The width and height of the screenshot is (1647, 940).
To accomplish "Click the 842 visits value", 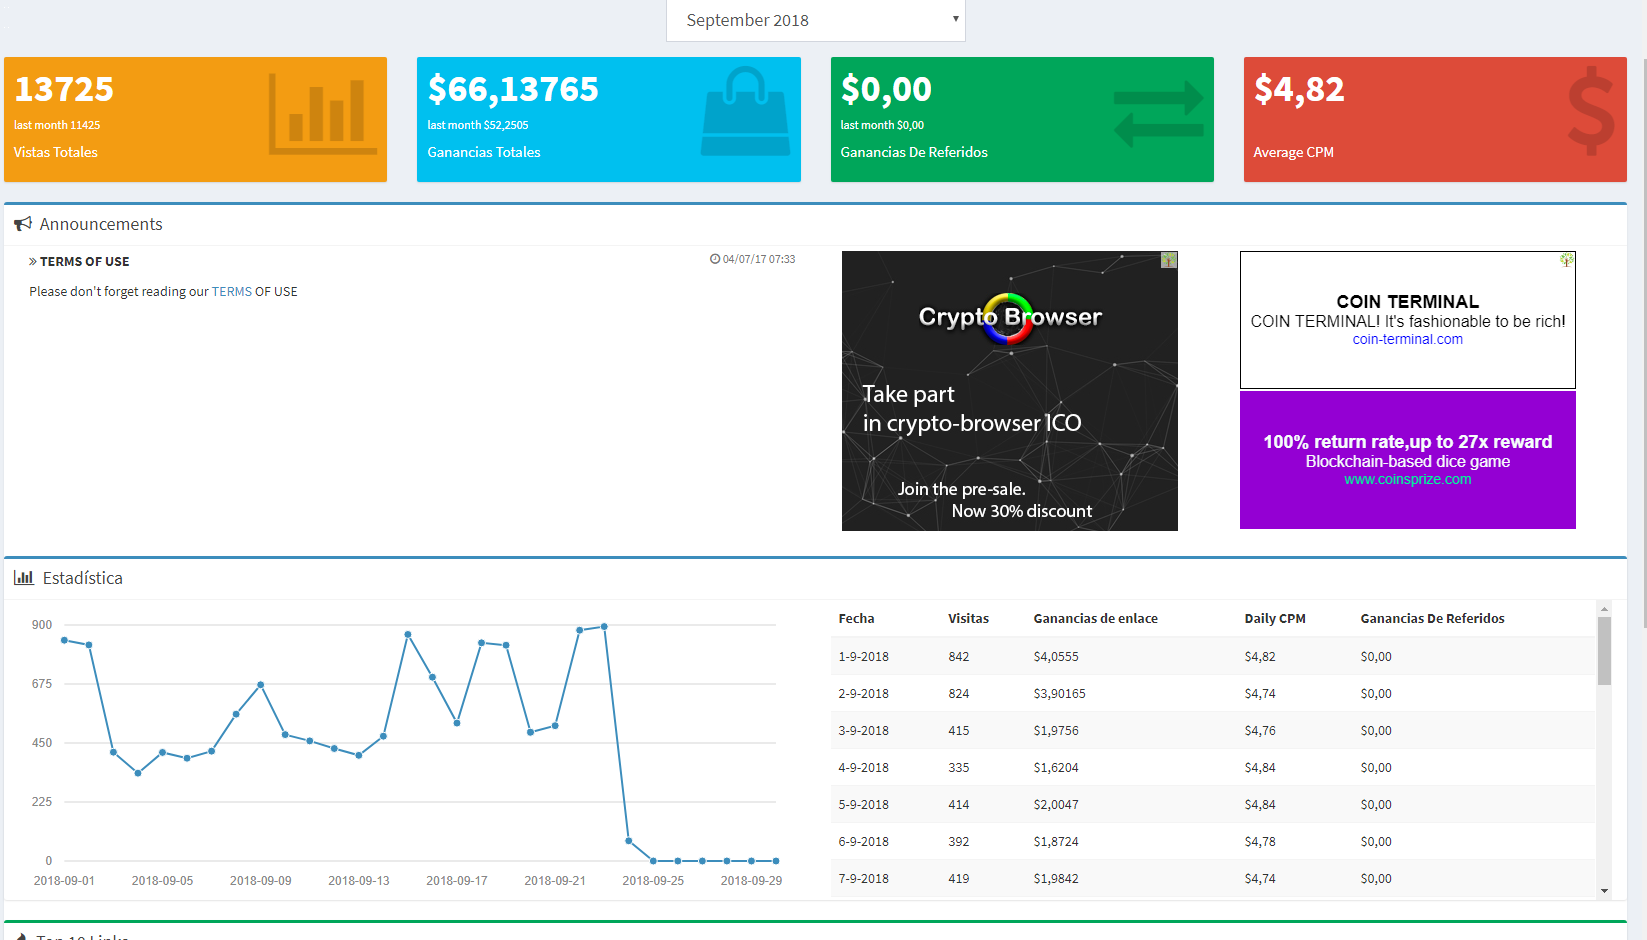I will (959, 657).
